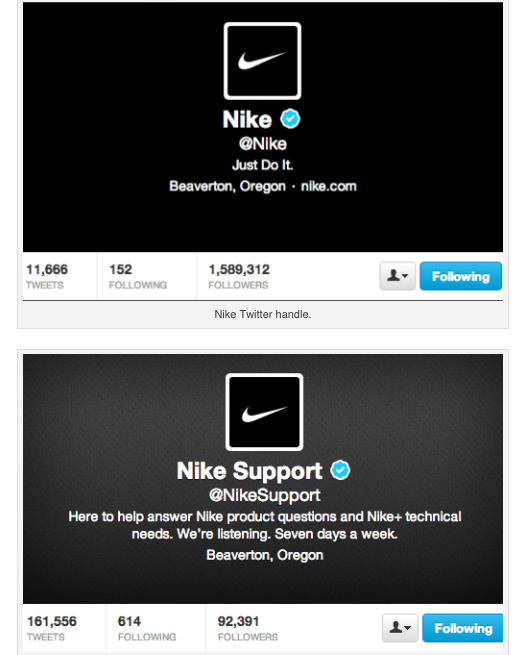This screenshot has width=525, height=655.
Task: View Nike's 1,589,312 followers
Action: [239, 277]
